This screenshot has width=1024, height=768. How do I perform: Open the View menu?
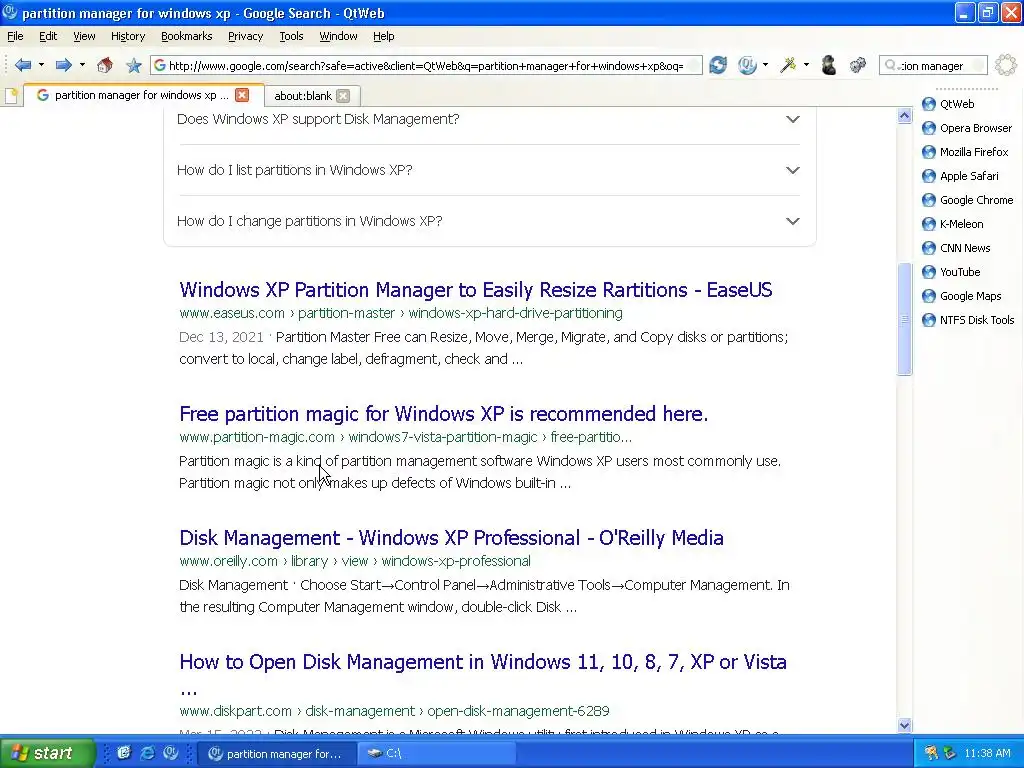pyautogui.click(x=84, y=37)
